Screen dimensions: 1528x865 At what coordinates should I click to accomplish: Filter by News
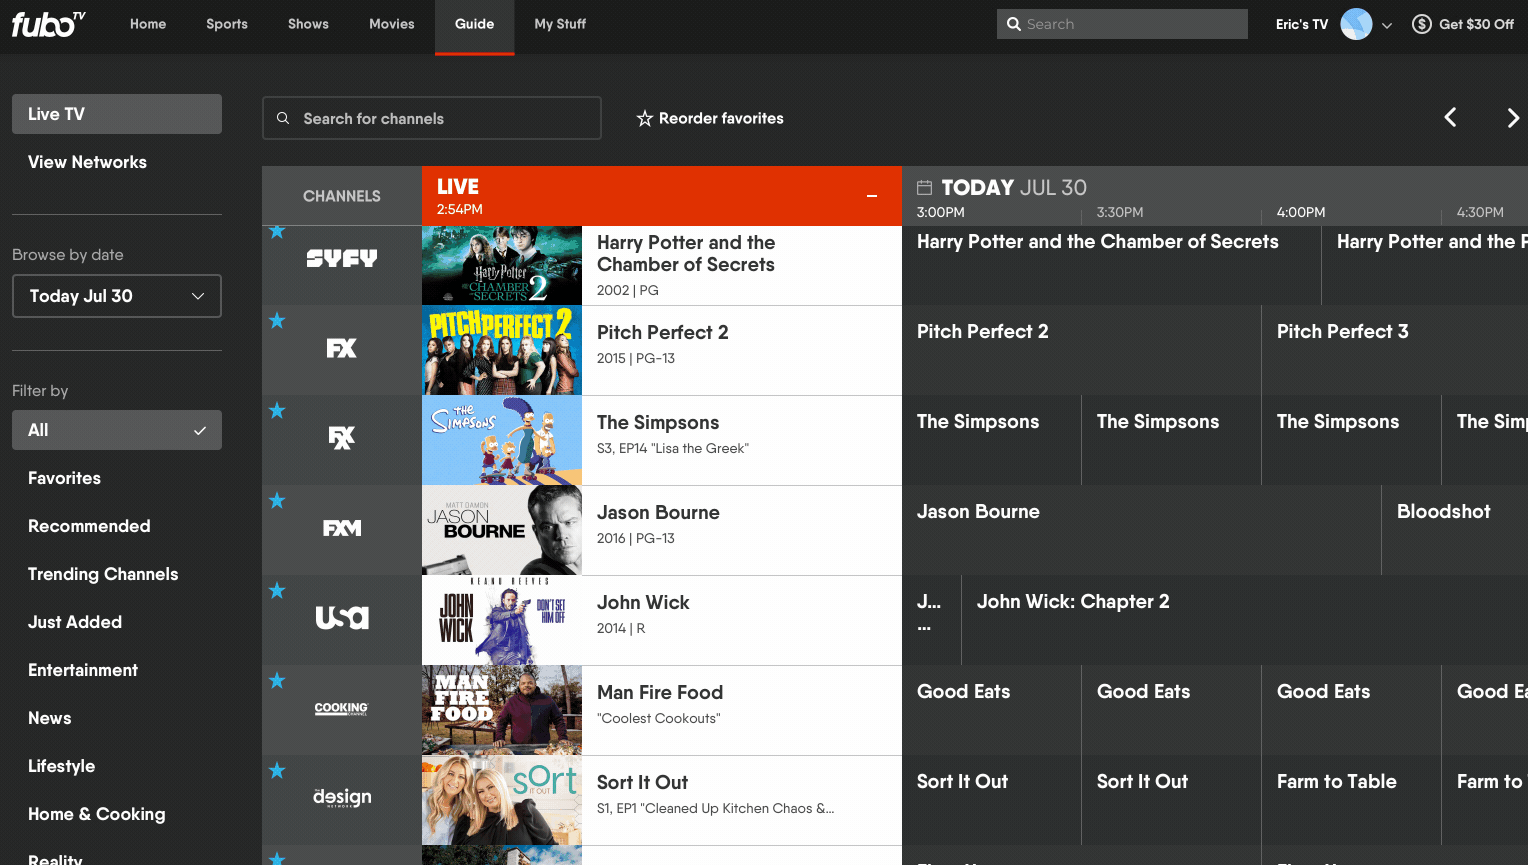pos(50,718)
